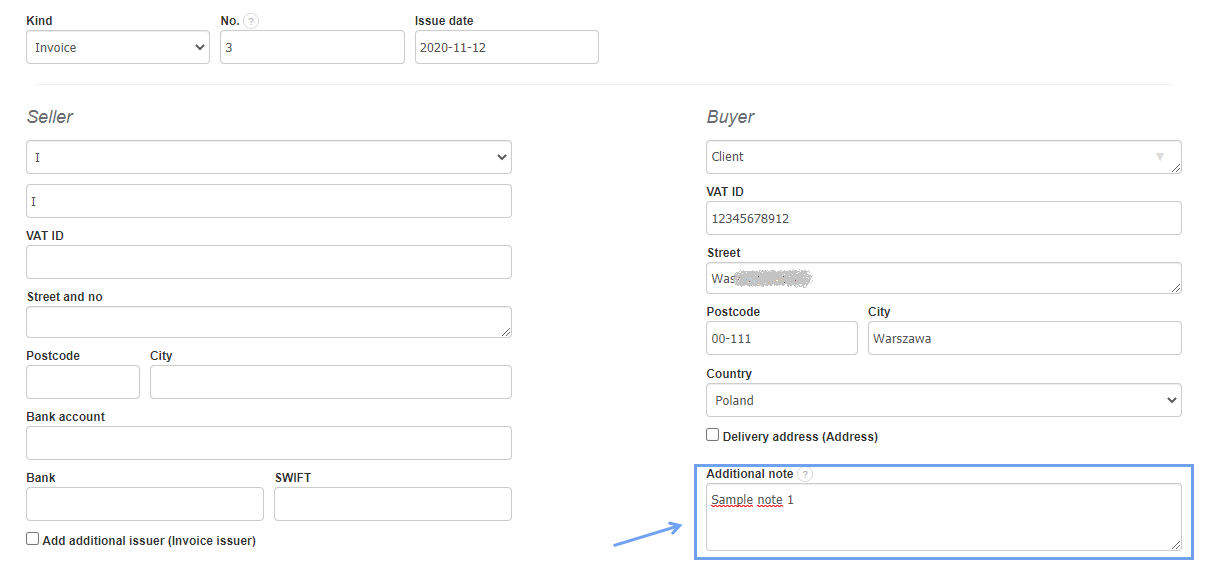Click the invoice No. field
The image size is (1206, 562).
(x=312, y=47)
